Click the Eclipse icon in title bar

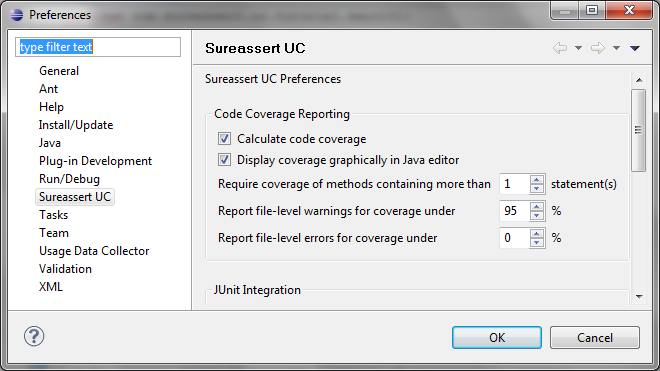tap(17, 15)
